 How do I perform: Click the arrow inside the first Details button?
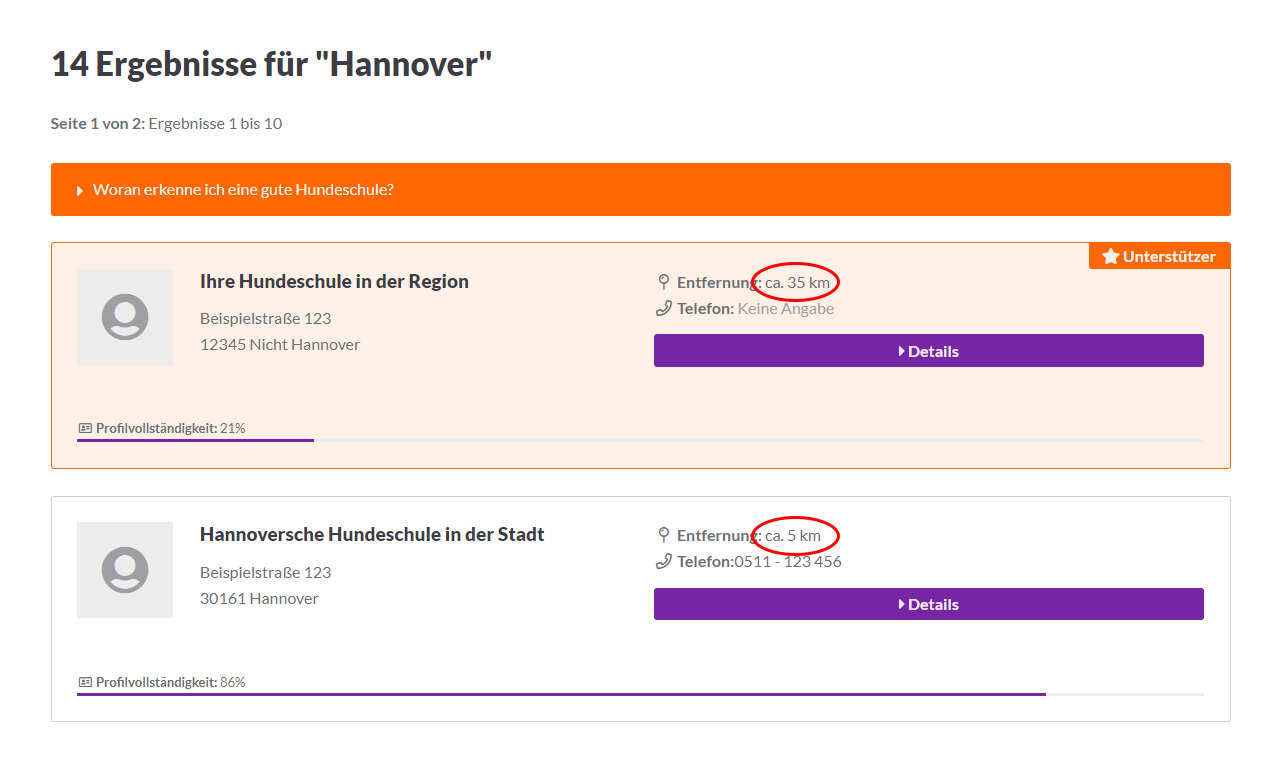[x=899, y=350]
